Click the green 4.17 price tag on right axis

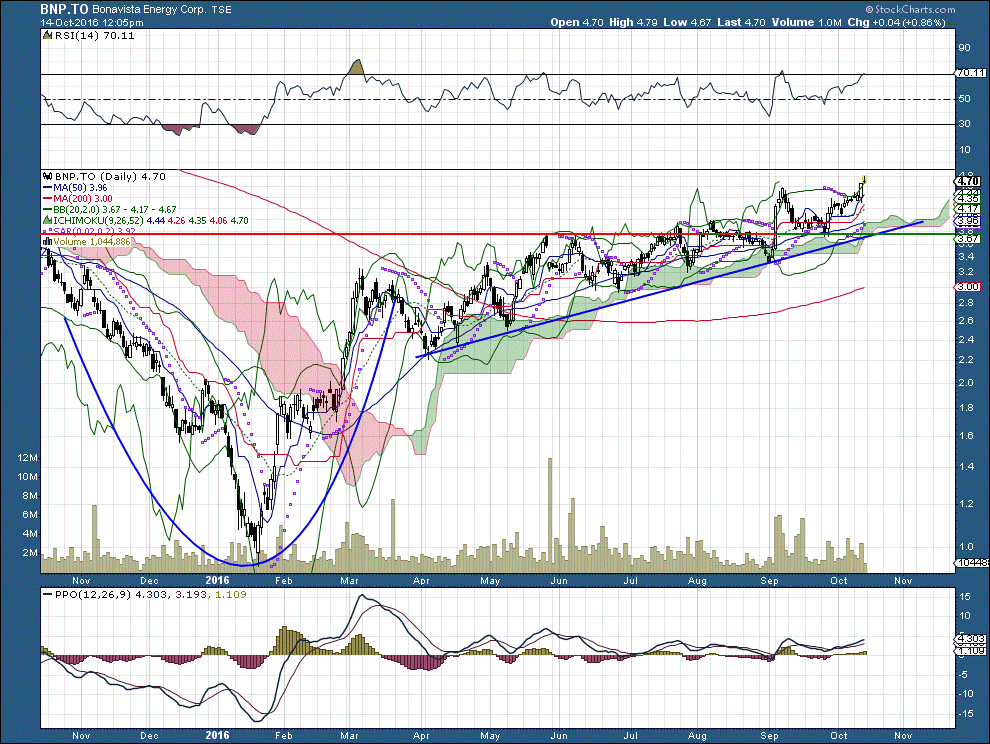[x=968, y=208]
